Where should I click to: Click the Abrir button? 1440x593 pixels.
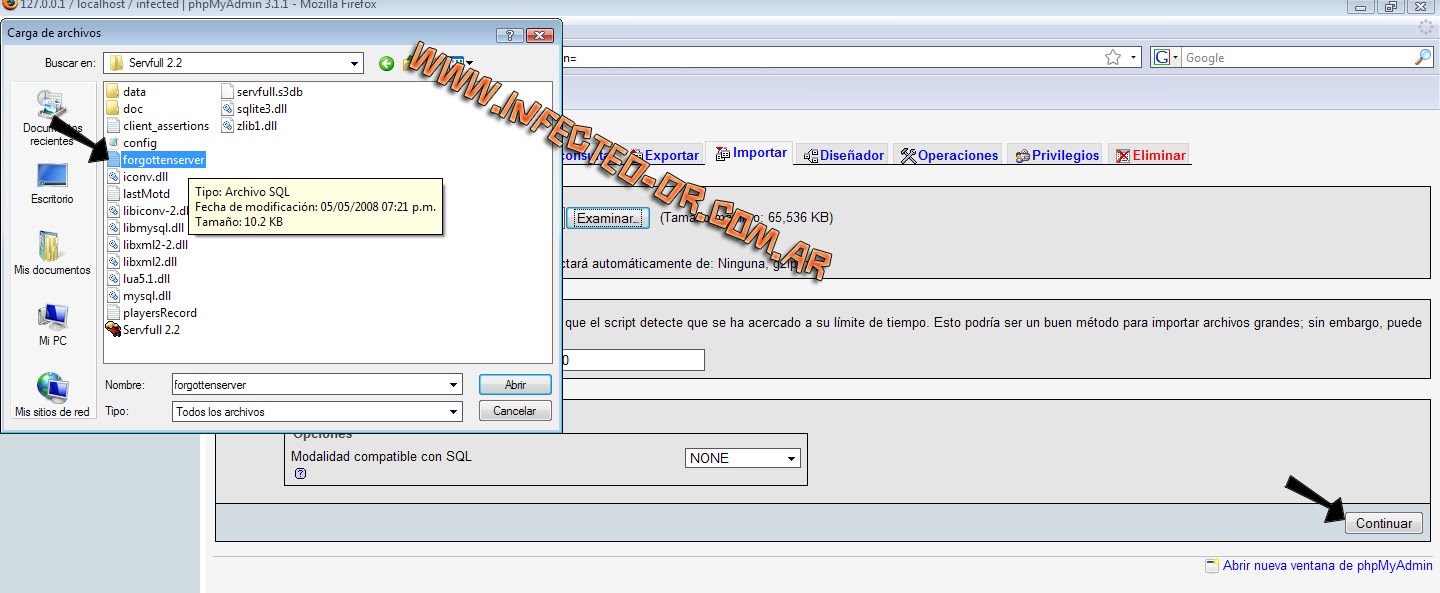[x=515, y=385]
